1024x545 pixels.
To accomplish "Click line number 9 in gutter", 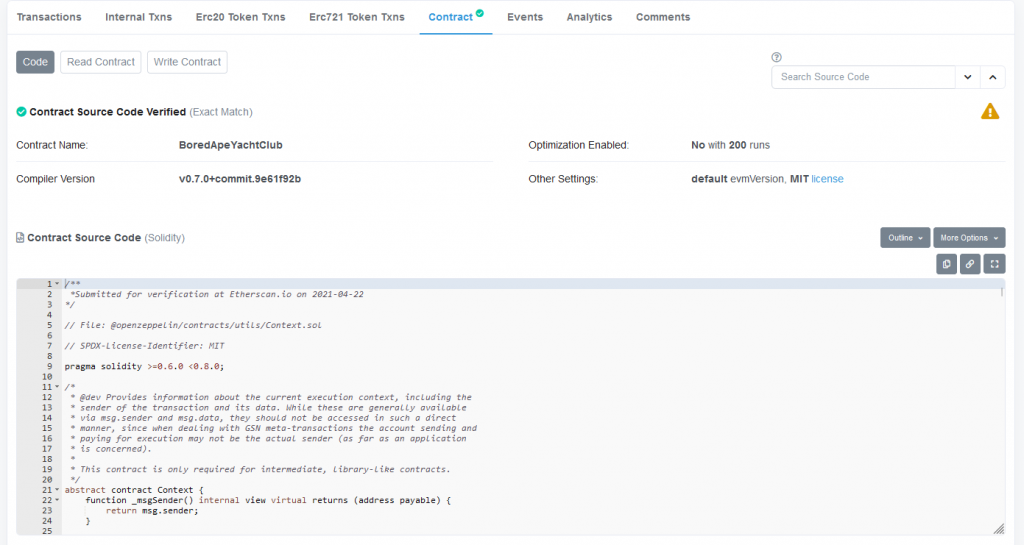I will (x=49, y=367).
